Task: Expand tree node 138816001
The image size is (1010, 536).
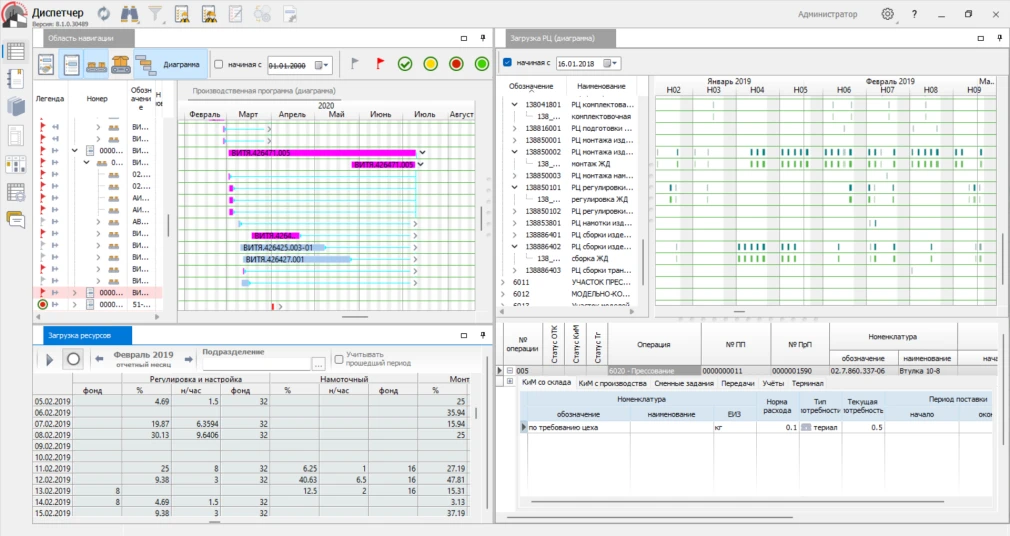Action: (515, 129)
